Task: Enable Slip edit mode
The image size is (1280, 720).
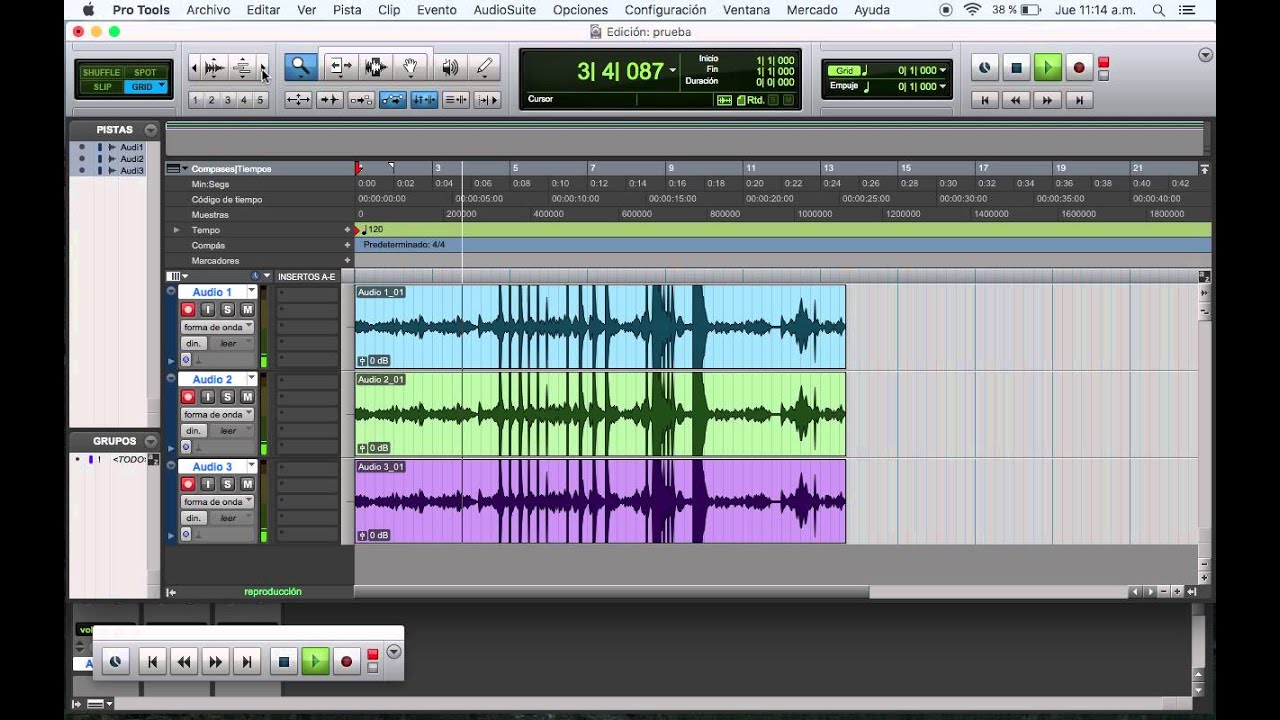Action: 102,87
